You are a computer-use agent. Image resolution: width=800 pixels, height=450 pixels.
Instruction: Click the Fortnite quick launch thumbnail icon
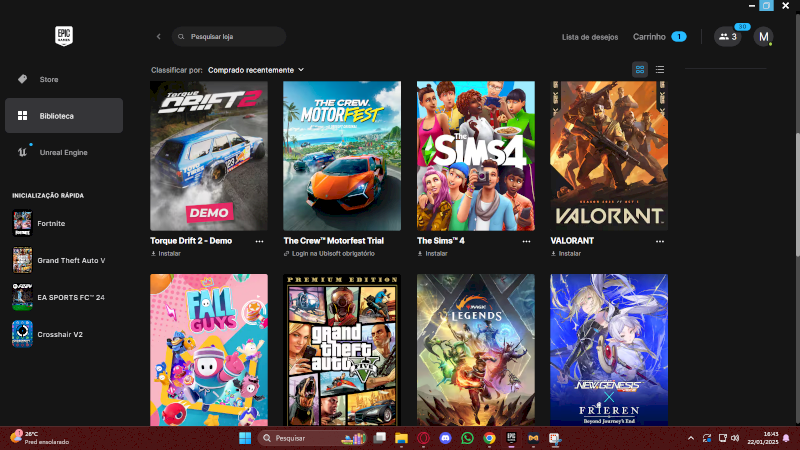pos(22,223)
